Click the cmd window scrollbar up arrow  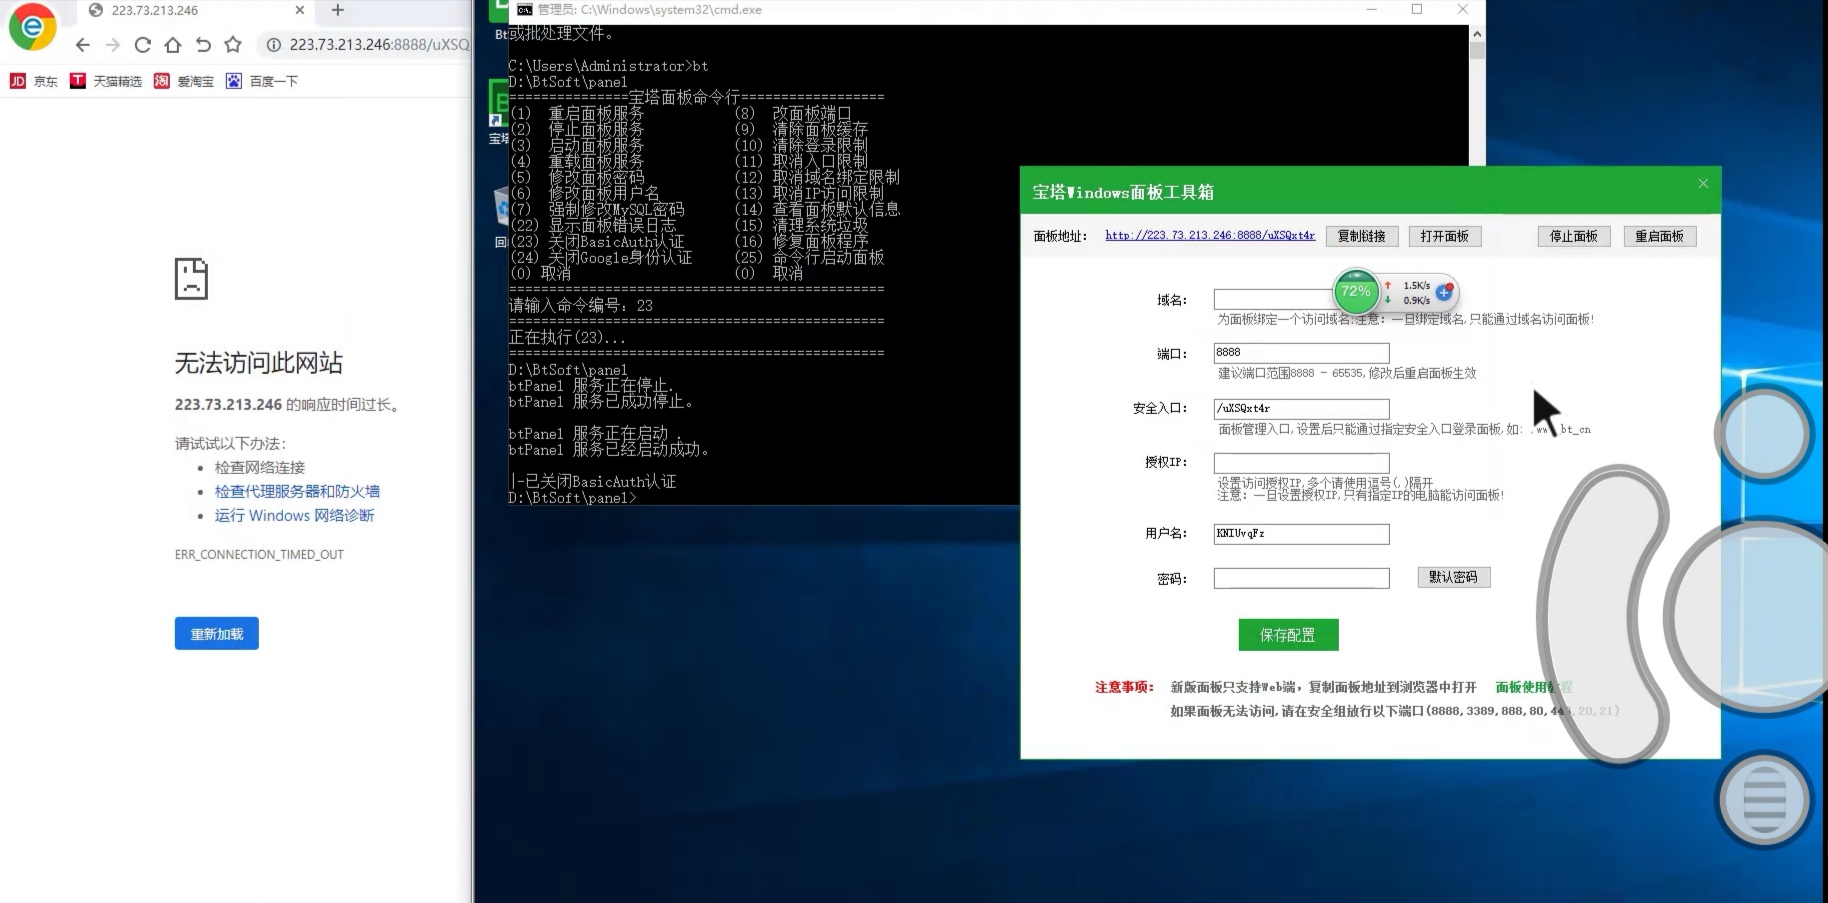pyautogui.click(x=1477, y=33)
